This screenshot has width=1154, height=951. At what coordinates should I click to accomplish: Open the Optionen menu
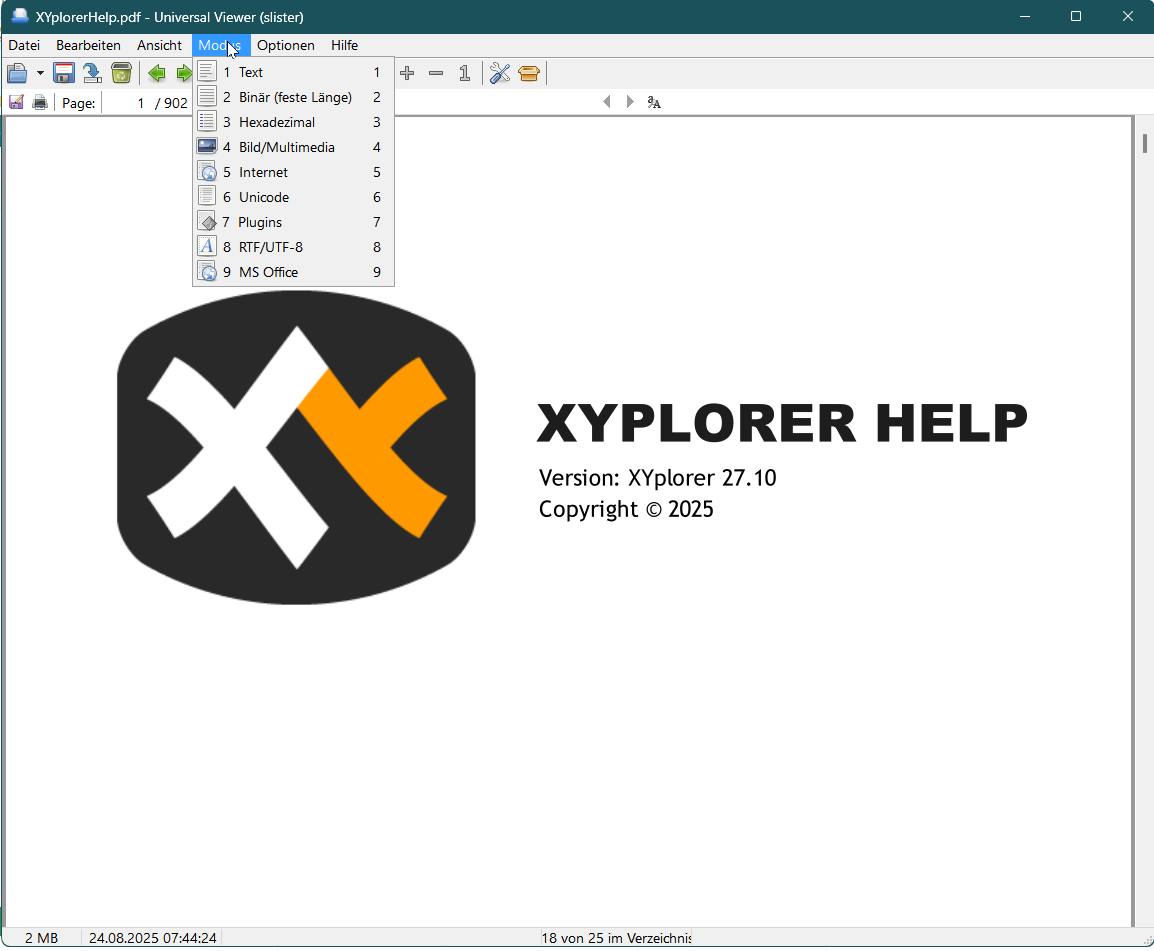[285, 45]
